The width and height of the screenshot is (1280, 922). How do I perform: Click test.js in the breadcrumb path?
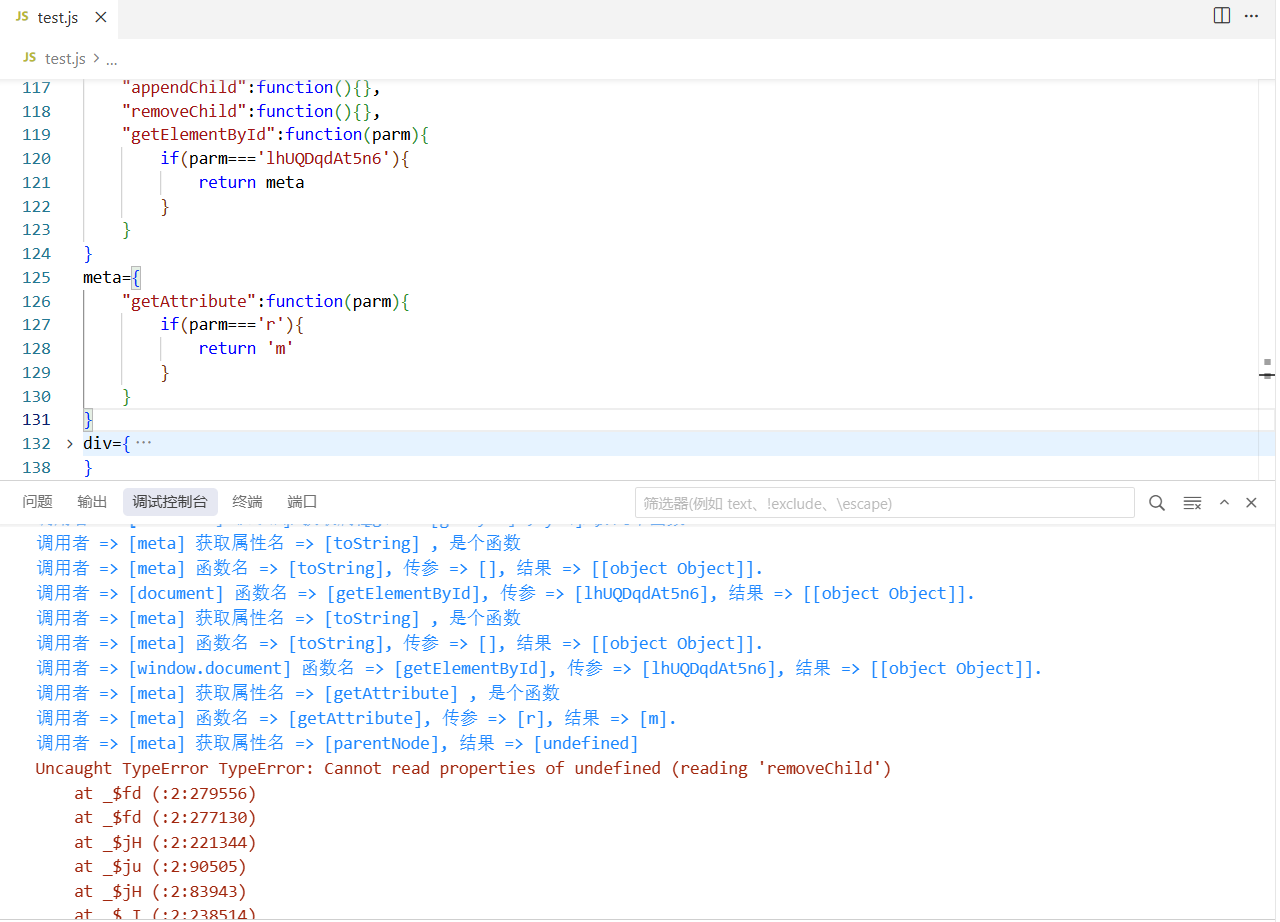pos(65,59)
